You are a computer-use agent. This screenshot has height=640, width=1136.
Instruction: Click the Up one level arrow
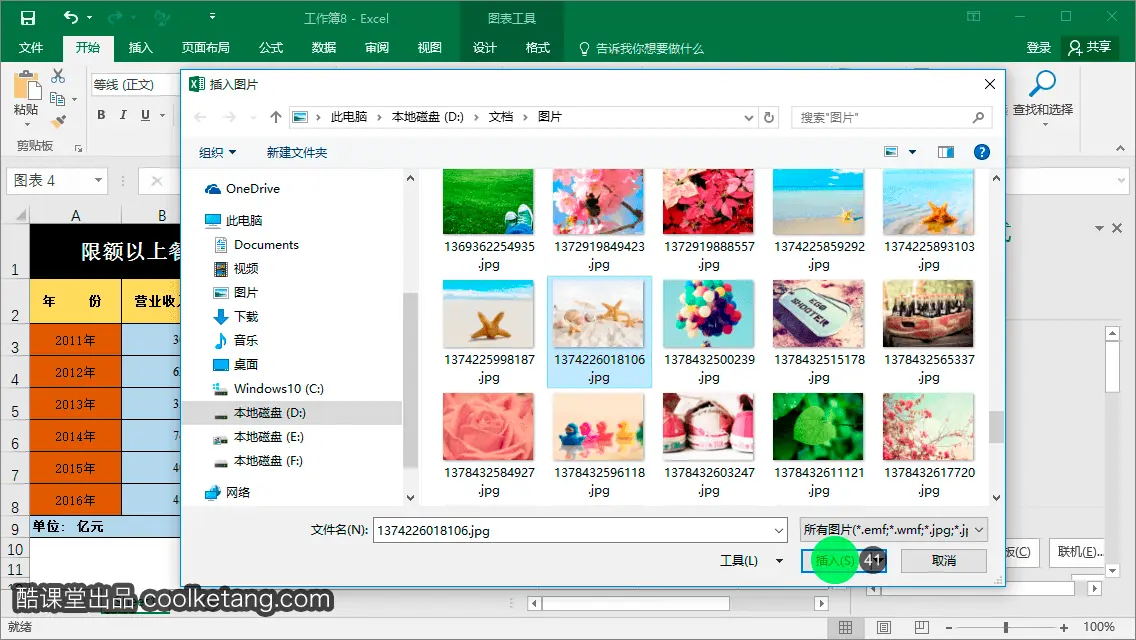pyautogui.click(x=275, y=117)
